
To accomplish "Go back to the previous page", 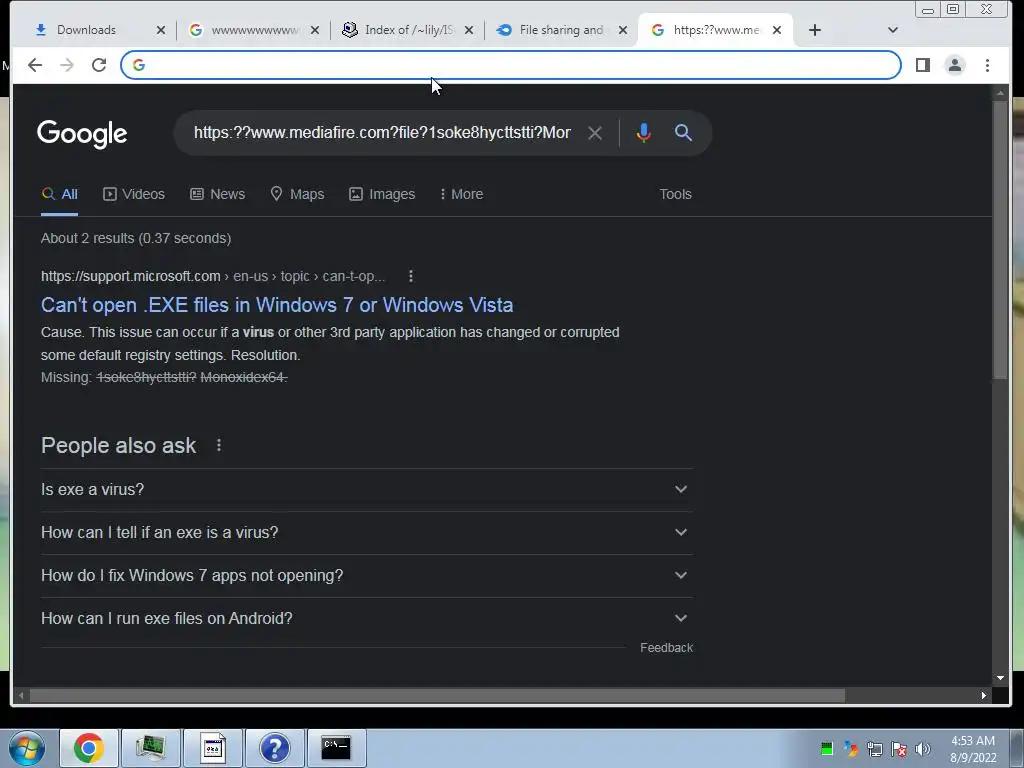I will [x=35, y=65].
